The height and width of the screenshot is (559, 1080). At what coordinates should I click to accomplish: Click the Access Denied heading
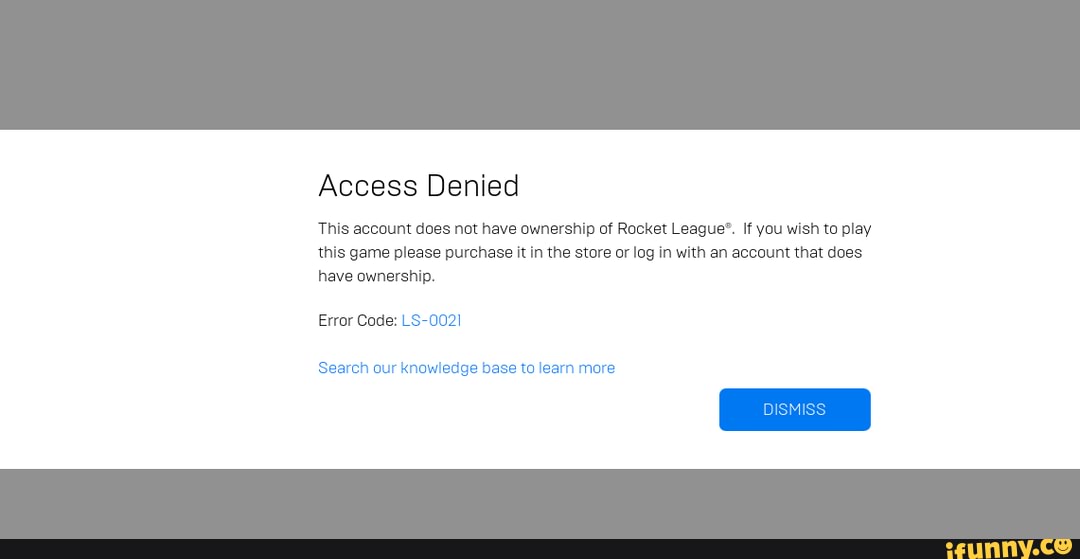point(418,186)
